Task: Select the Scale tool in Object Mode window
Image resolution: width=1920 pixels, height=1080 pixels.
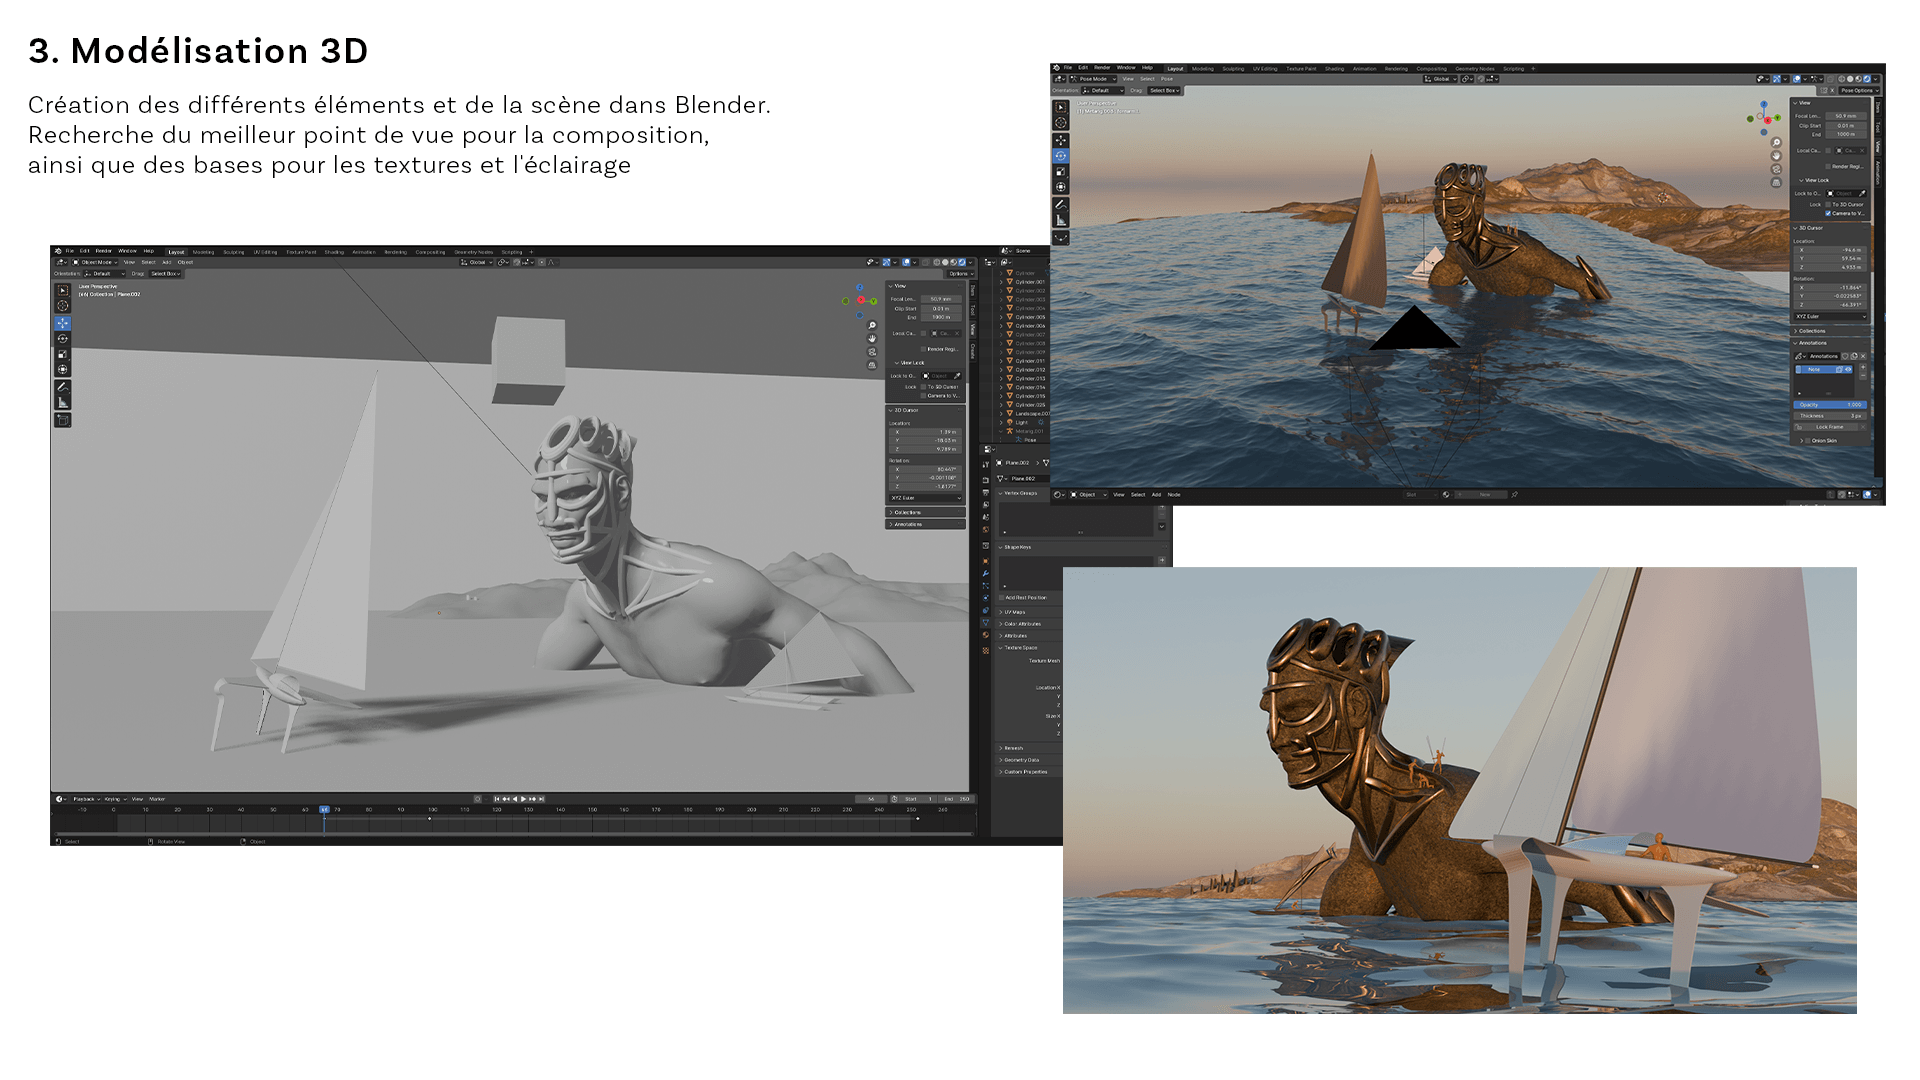Action: click(x=63, y=354)
